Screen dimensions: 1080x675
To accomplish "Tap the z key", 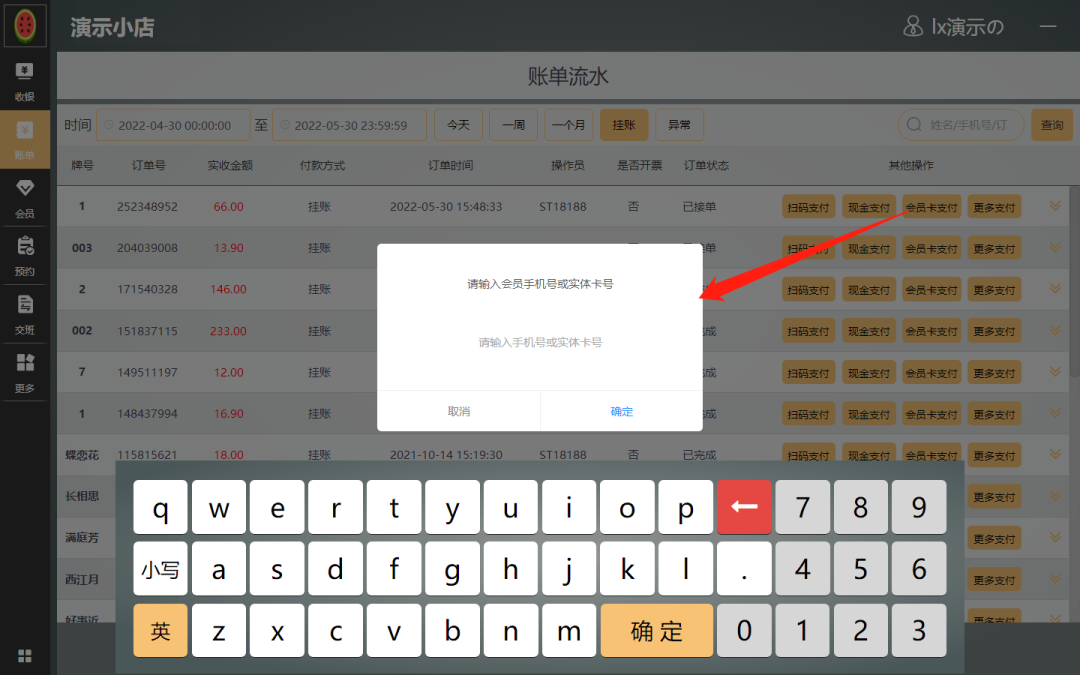I will [x=218, y=630].
